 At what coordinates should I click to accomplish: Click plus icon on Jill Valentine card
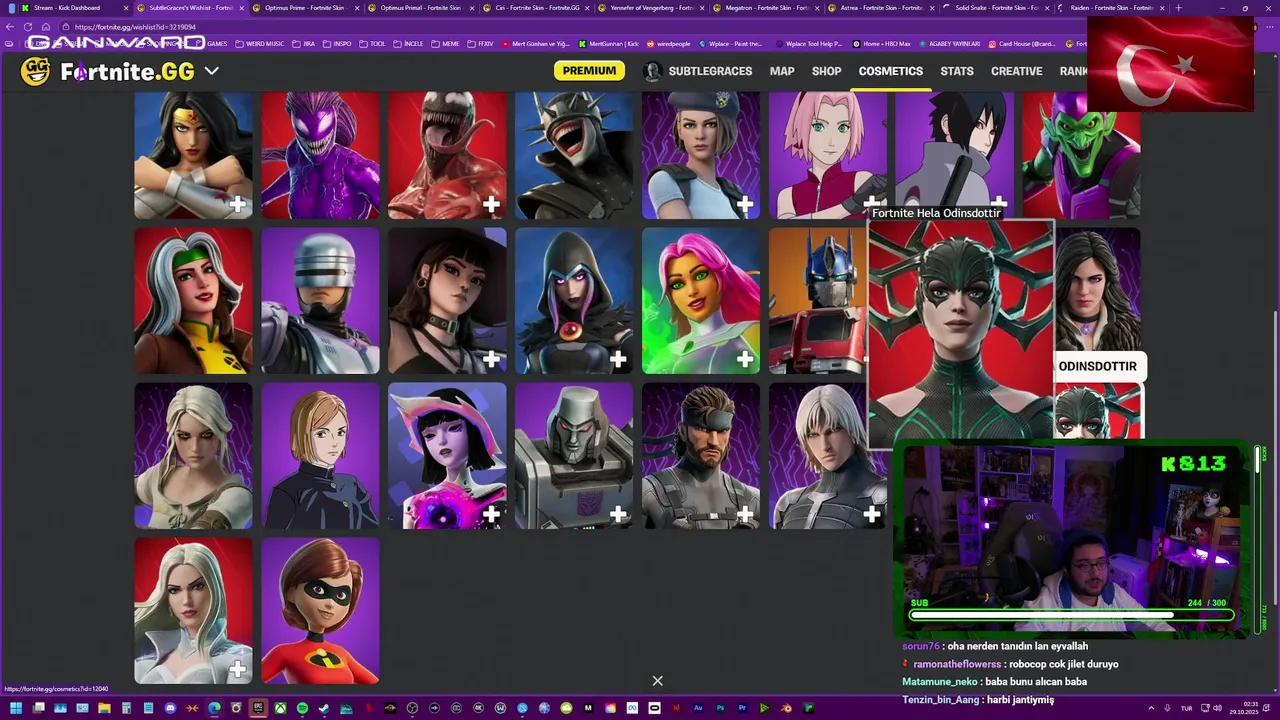pos(745,204)
